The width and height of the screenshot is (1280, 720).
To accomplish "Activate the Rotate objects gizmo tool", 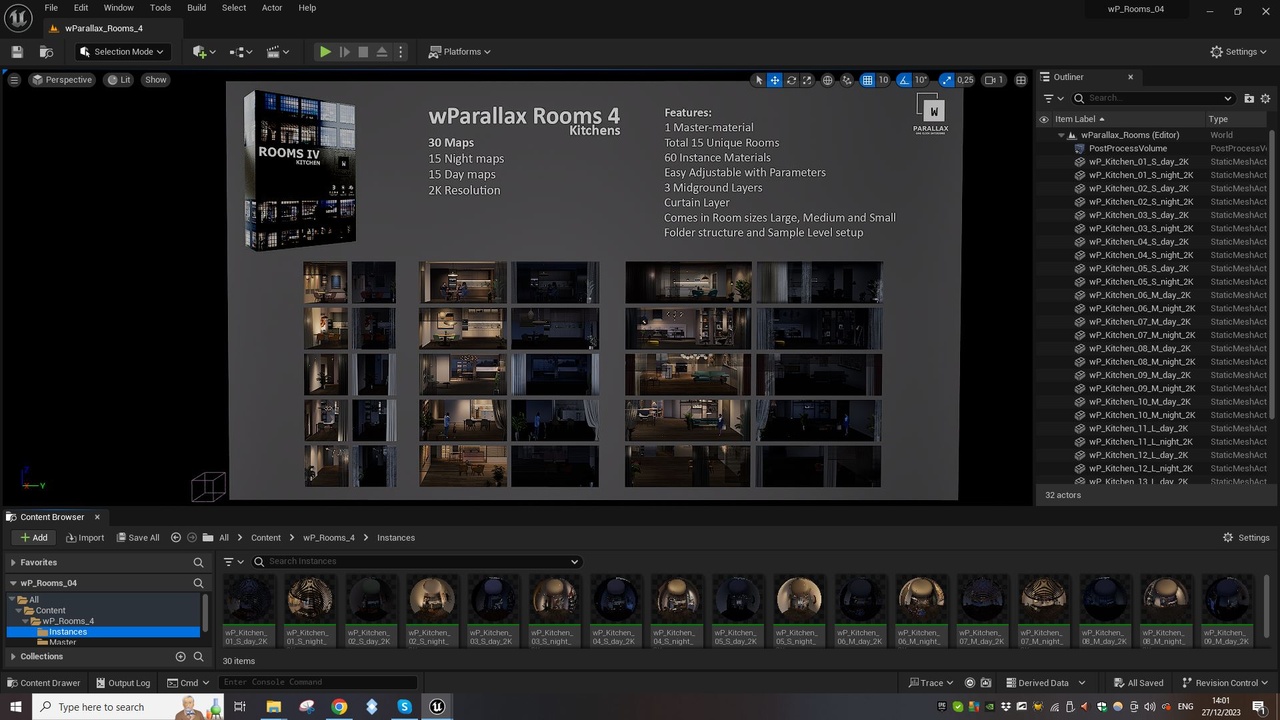I will (791, 80).
